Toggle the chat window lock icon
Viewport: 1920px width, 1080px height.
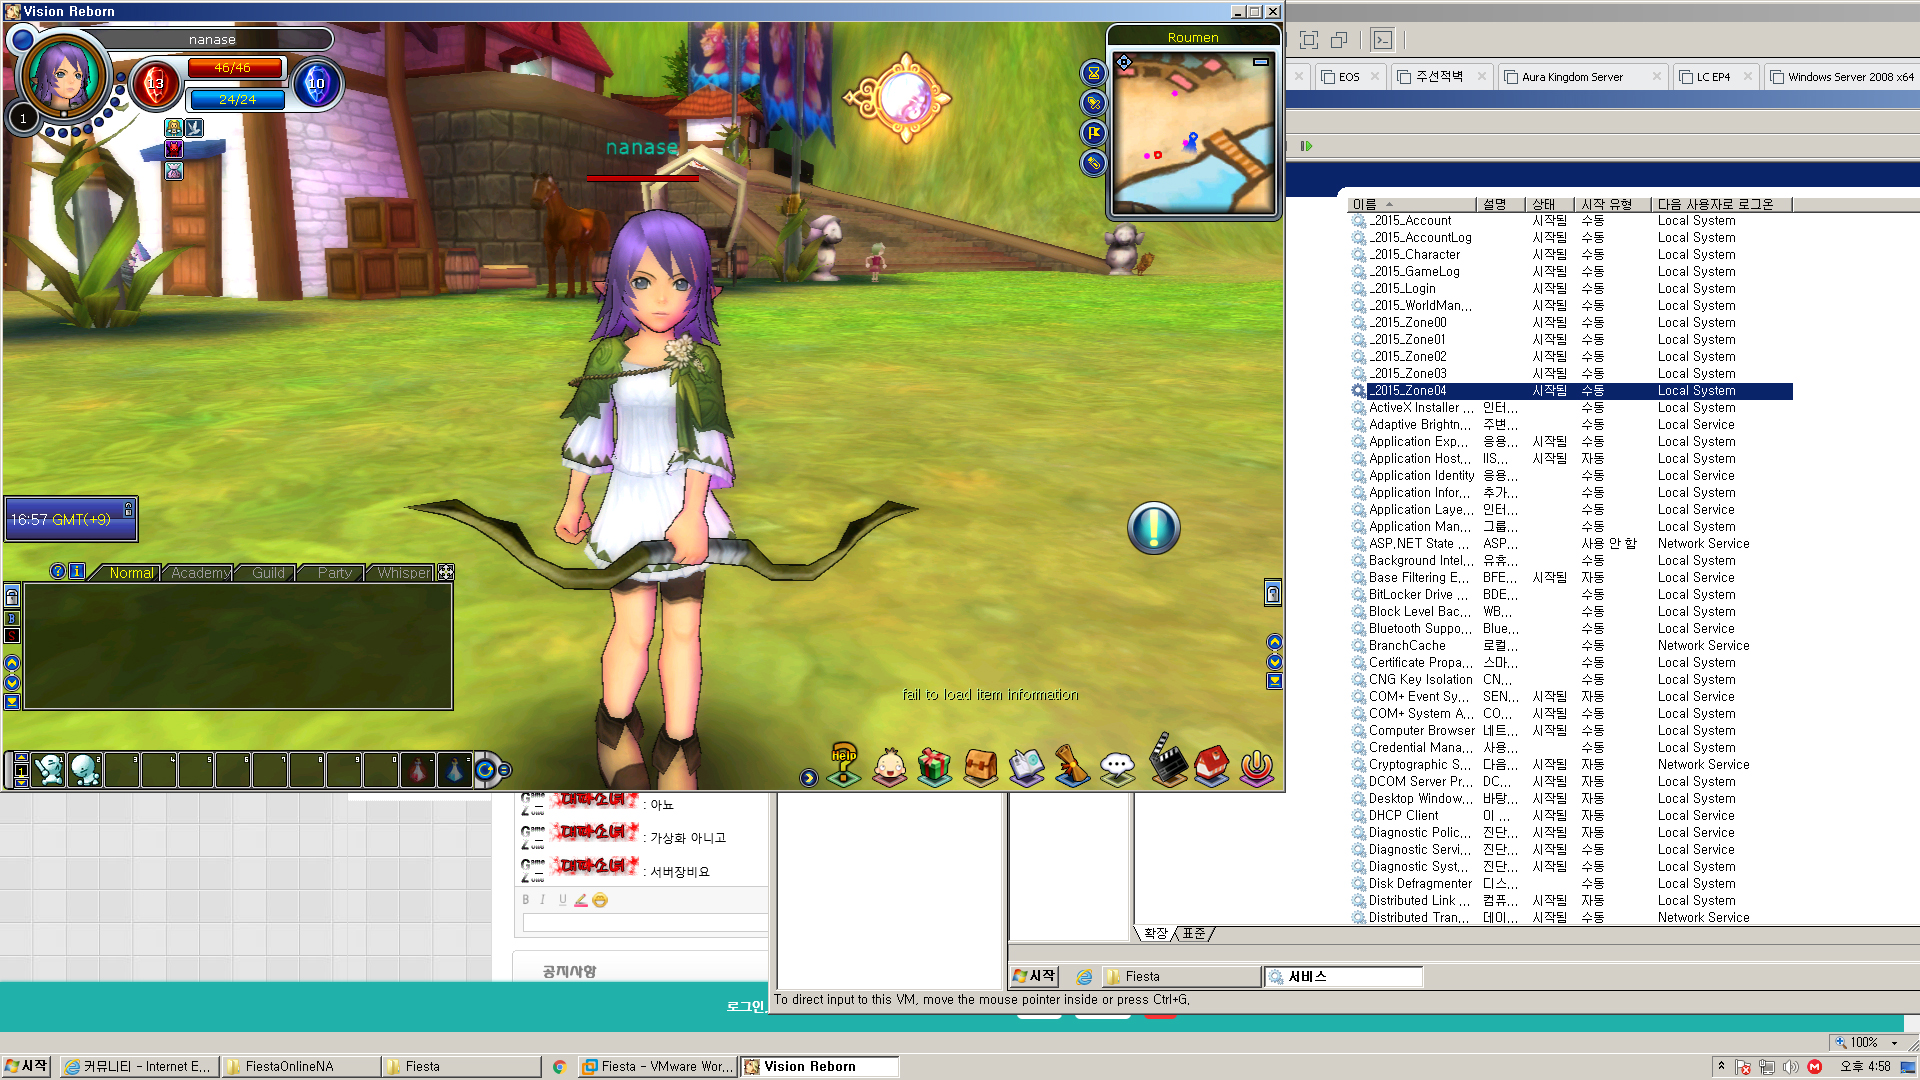click(12, 597)
